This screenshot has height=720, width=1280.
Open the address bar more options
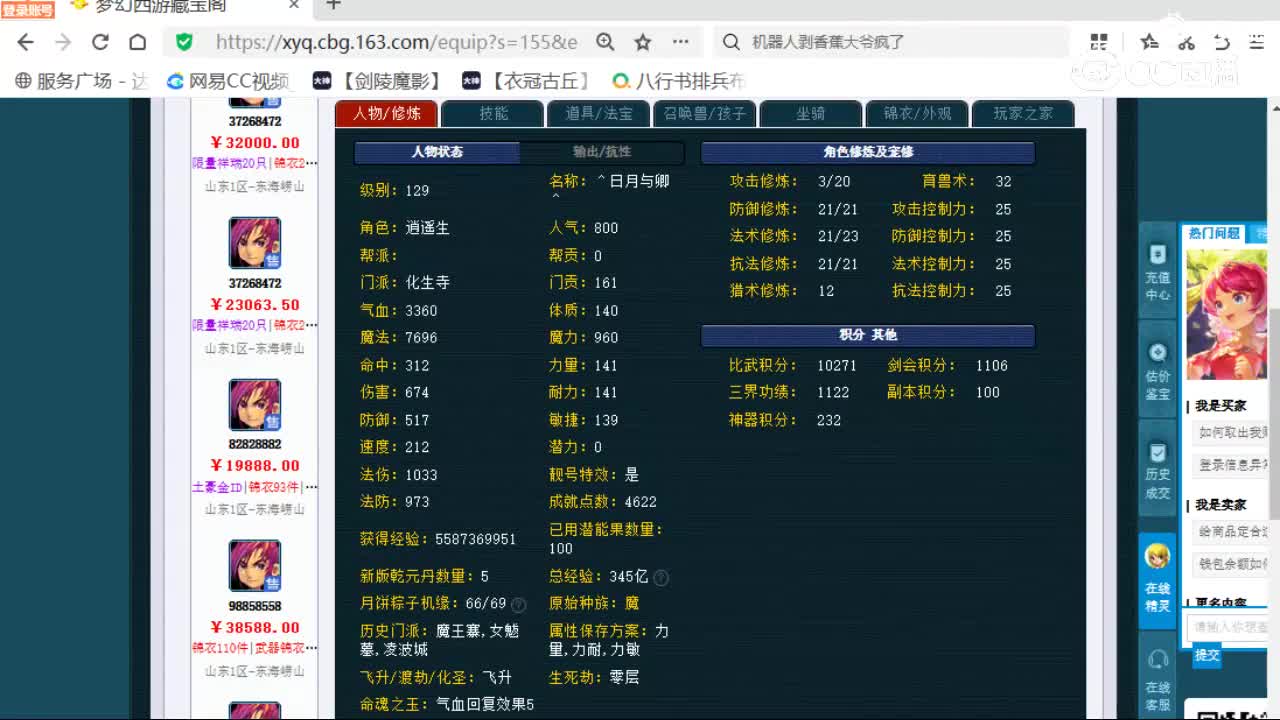(x=681, y=42)
